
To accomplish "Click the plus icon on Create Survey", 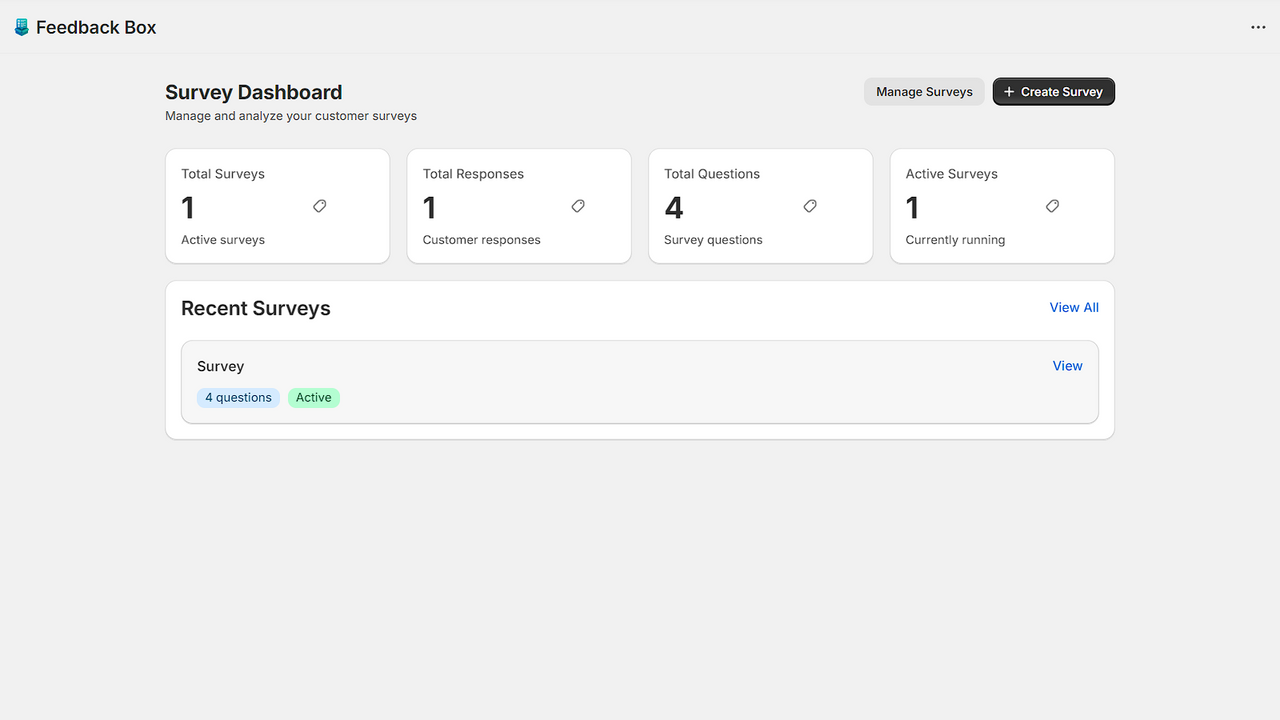I will tap(1009, 92).
